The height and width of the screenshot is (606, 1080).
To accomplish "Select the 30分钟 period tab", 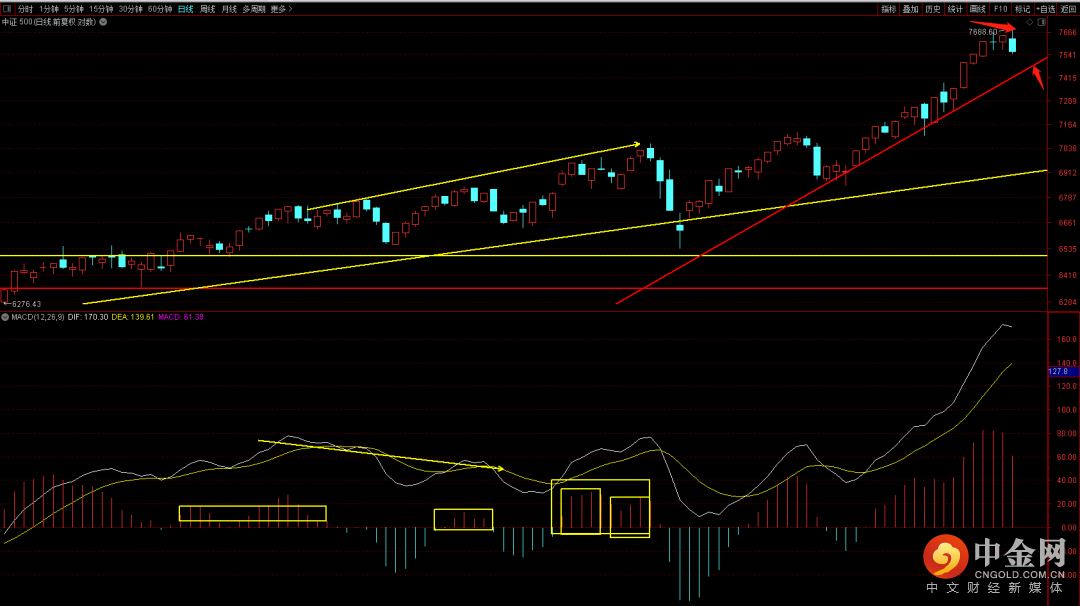I will (x=130, y=9).
